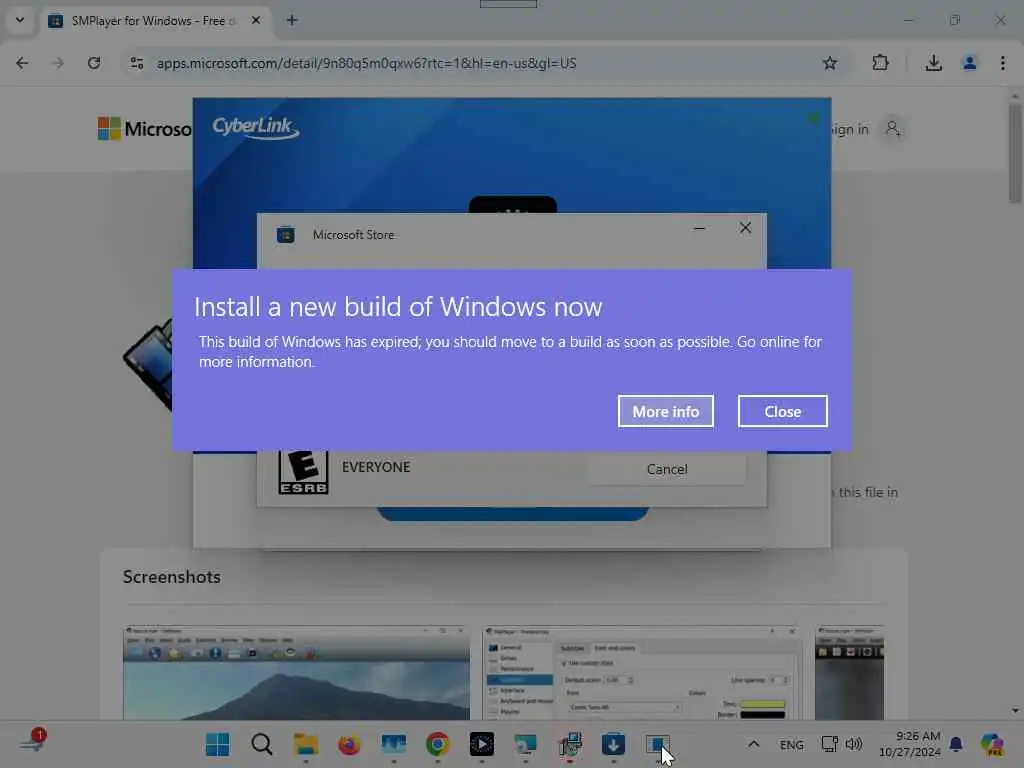Viewport: 1024px width, 768px height.
Task: Show hidden system tray icons
Action: 753,744
